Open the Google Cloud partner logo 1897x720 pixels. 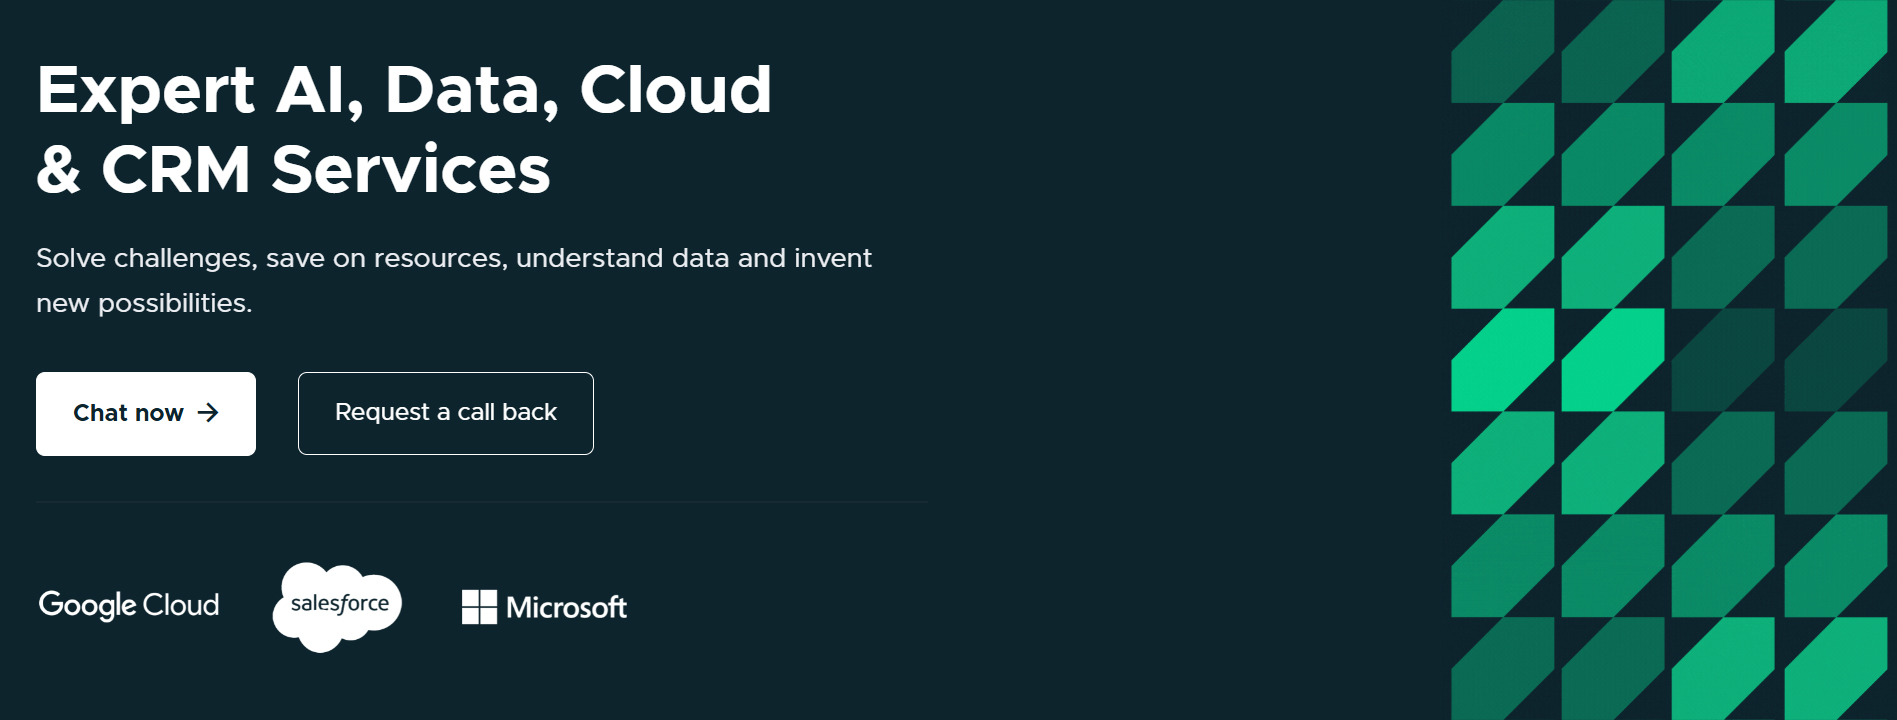click(x=129, y=605)
